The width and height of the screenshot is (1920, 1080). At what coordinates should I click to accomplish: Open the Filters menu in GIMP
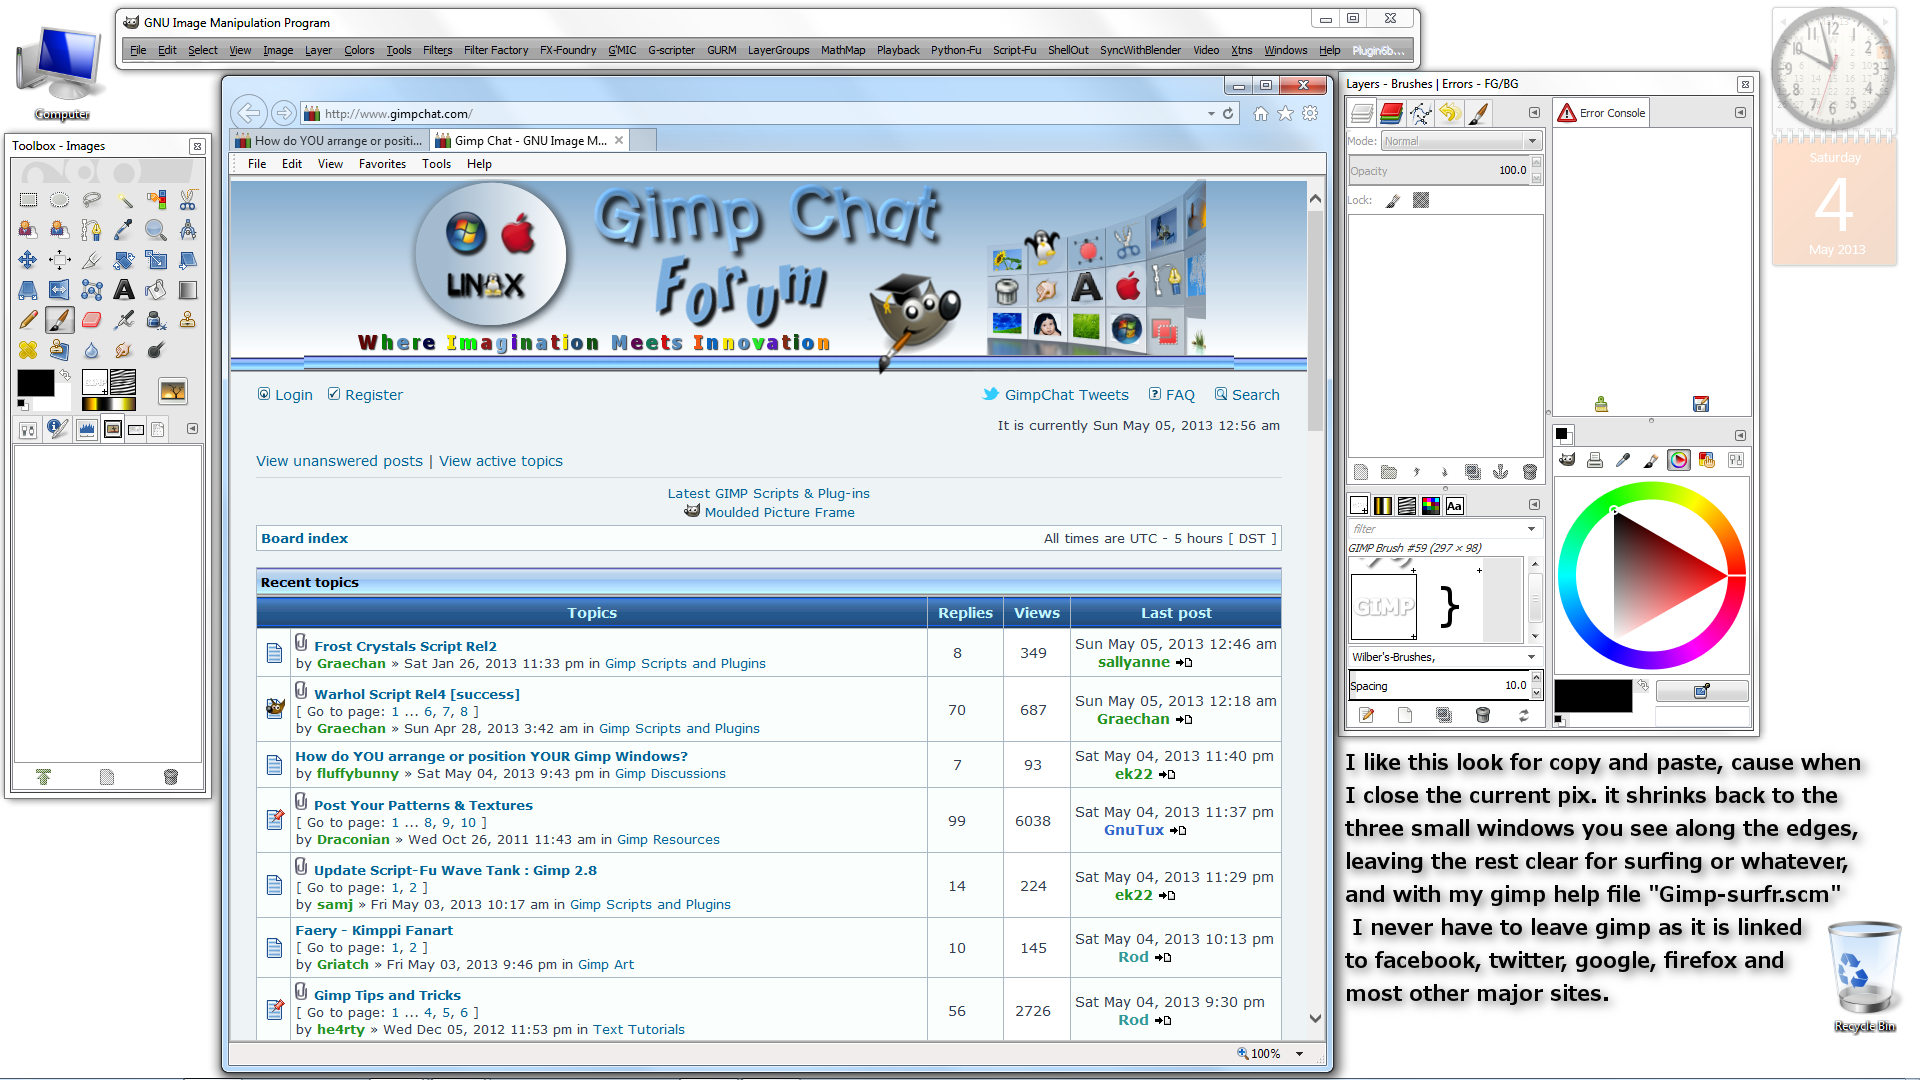pyautogui.click(x=437, y=50)
